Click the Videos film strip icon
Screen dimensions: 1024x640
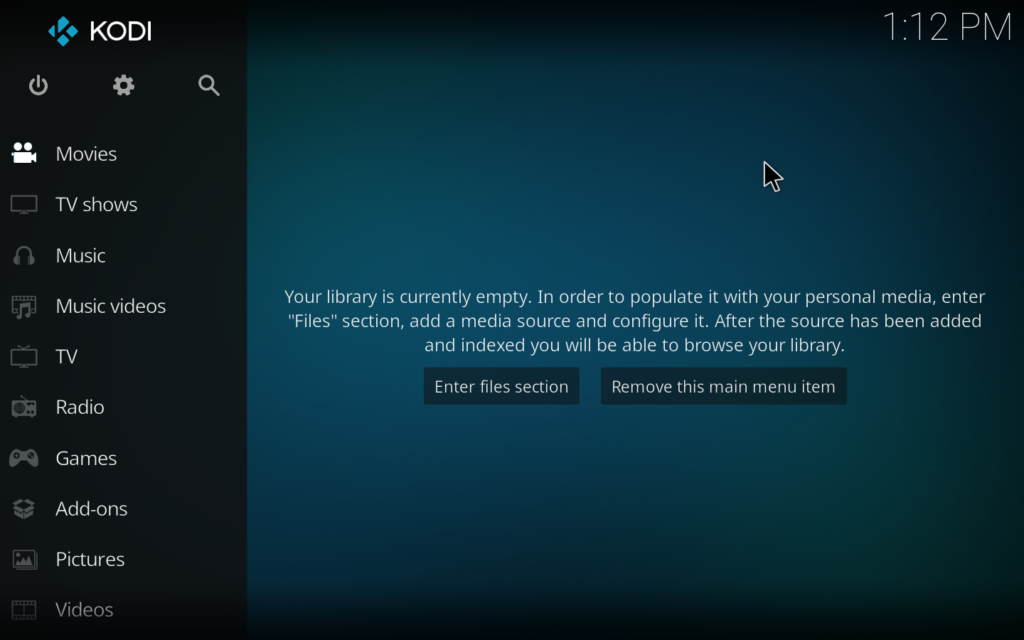24,610
